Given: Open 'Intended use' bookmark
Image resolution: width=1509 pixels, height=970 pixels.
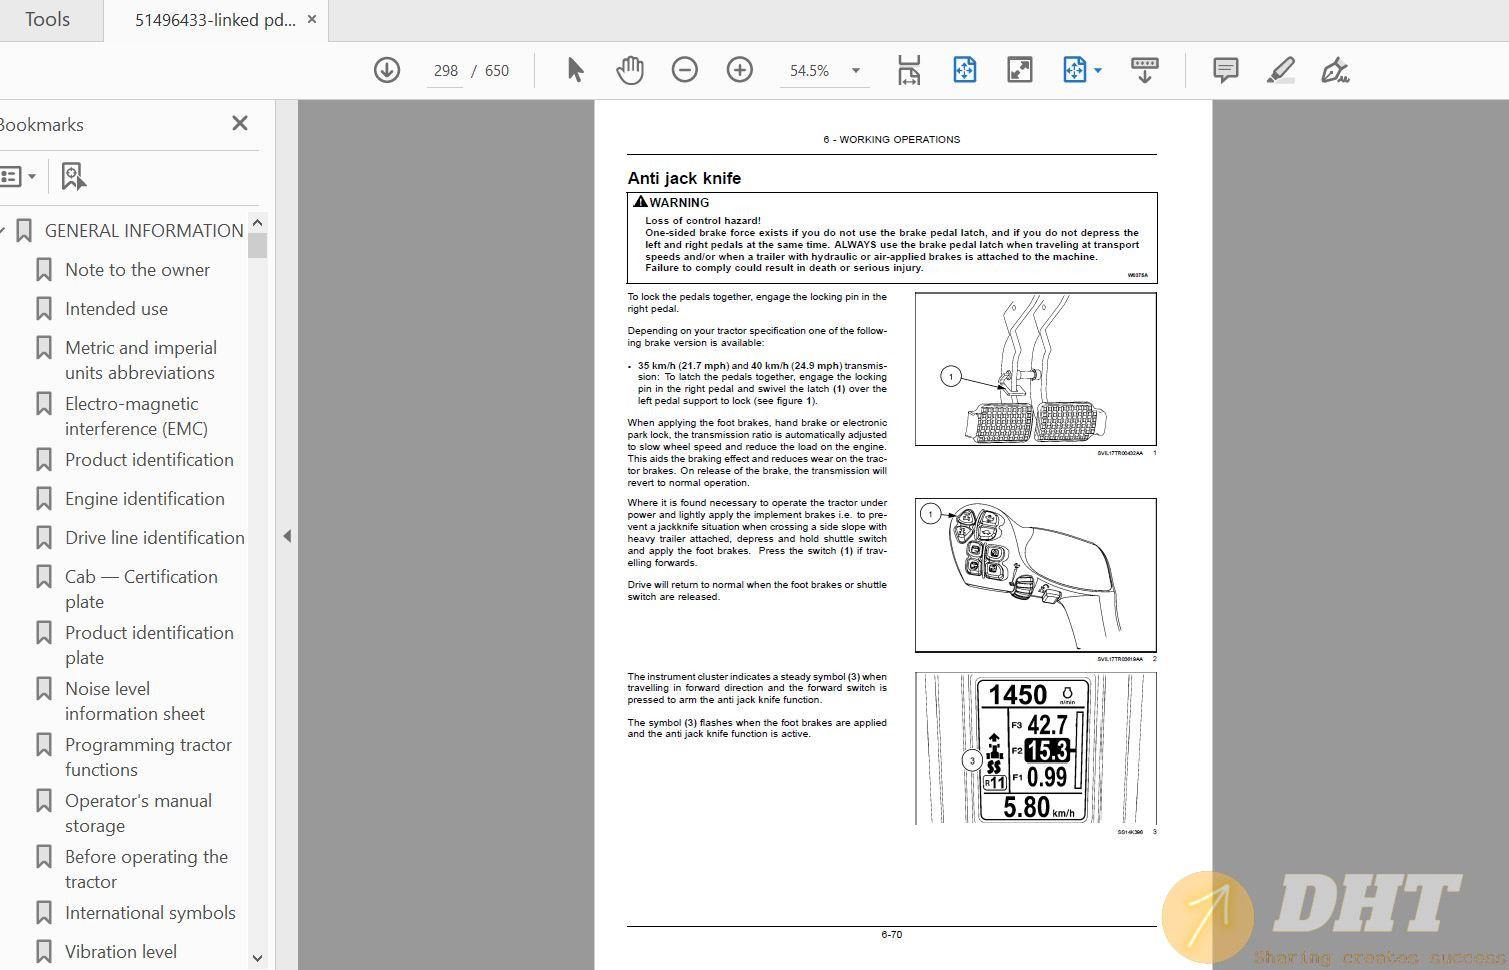Looking at the screenshot, I should point(116,309).
